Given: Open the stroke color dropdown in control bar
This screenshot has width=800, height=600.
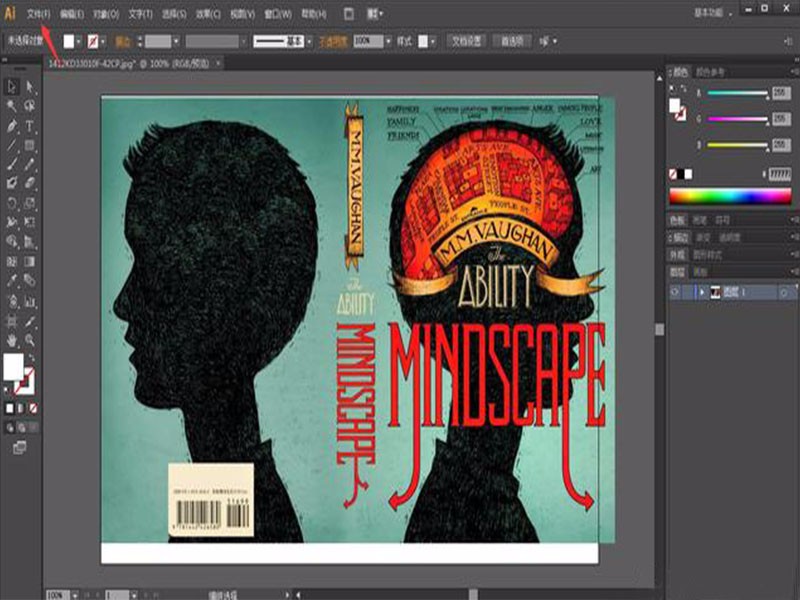Looking at the screenshot, I should tap(101, 41).
